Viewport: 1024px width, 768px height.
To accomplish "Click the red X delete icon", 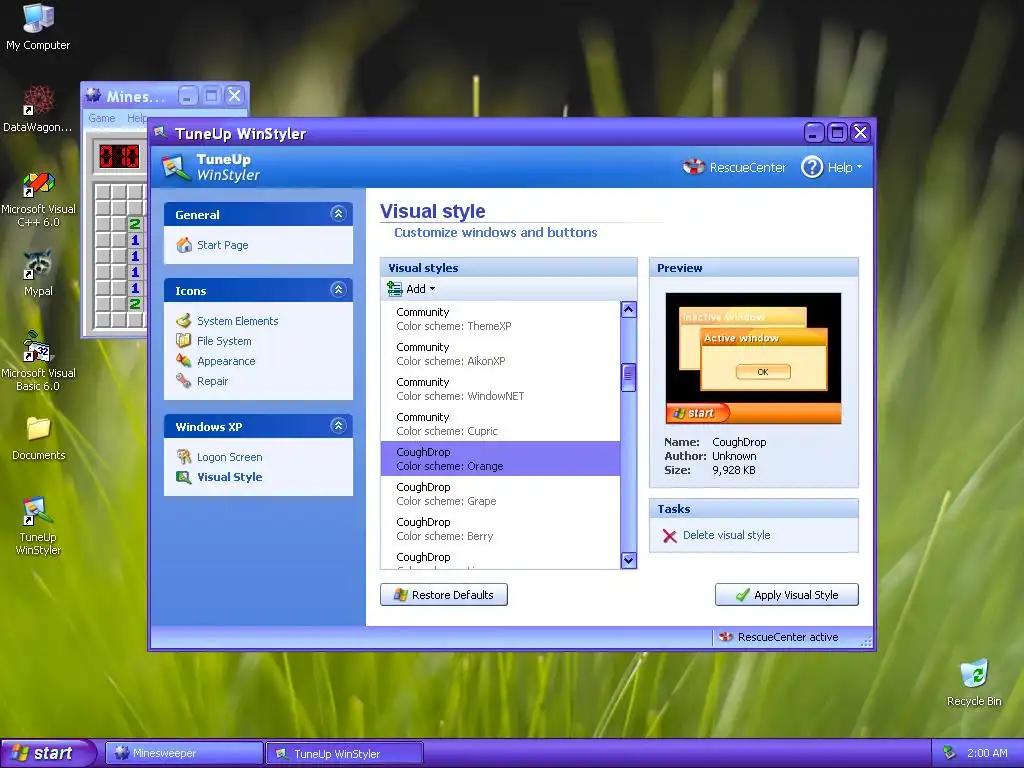I will pyautogui.click(x=669, y=536).
